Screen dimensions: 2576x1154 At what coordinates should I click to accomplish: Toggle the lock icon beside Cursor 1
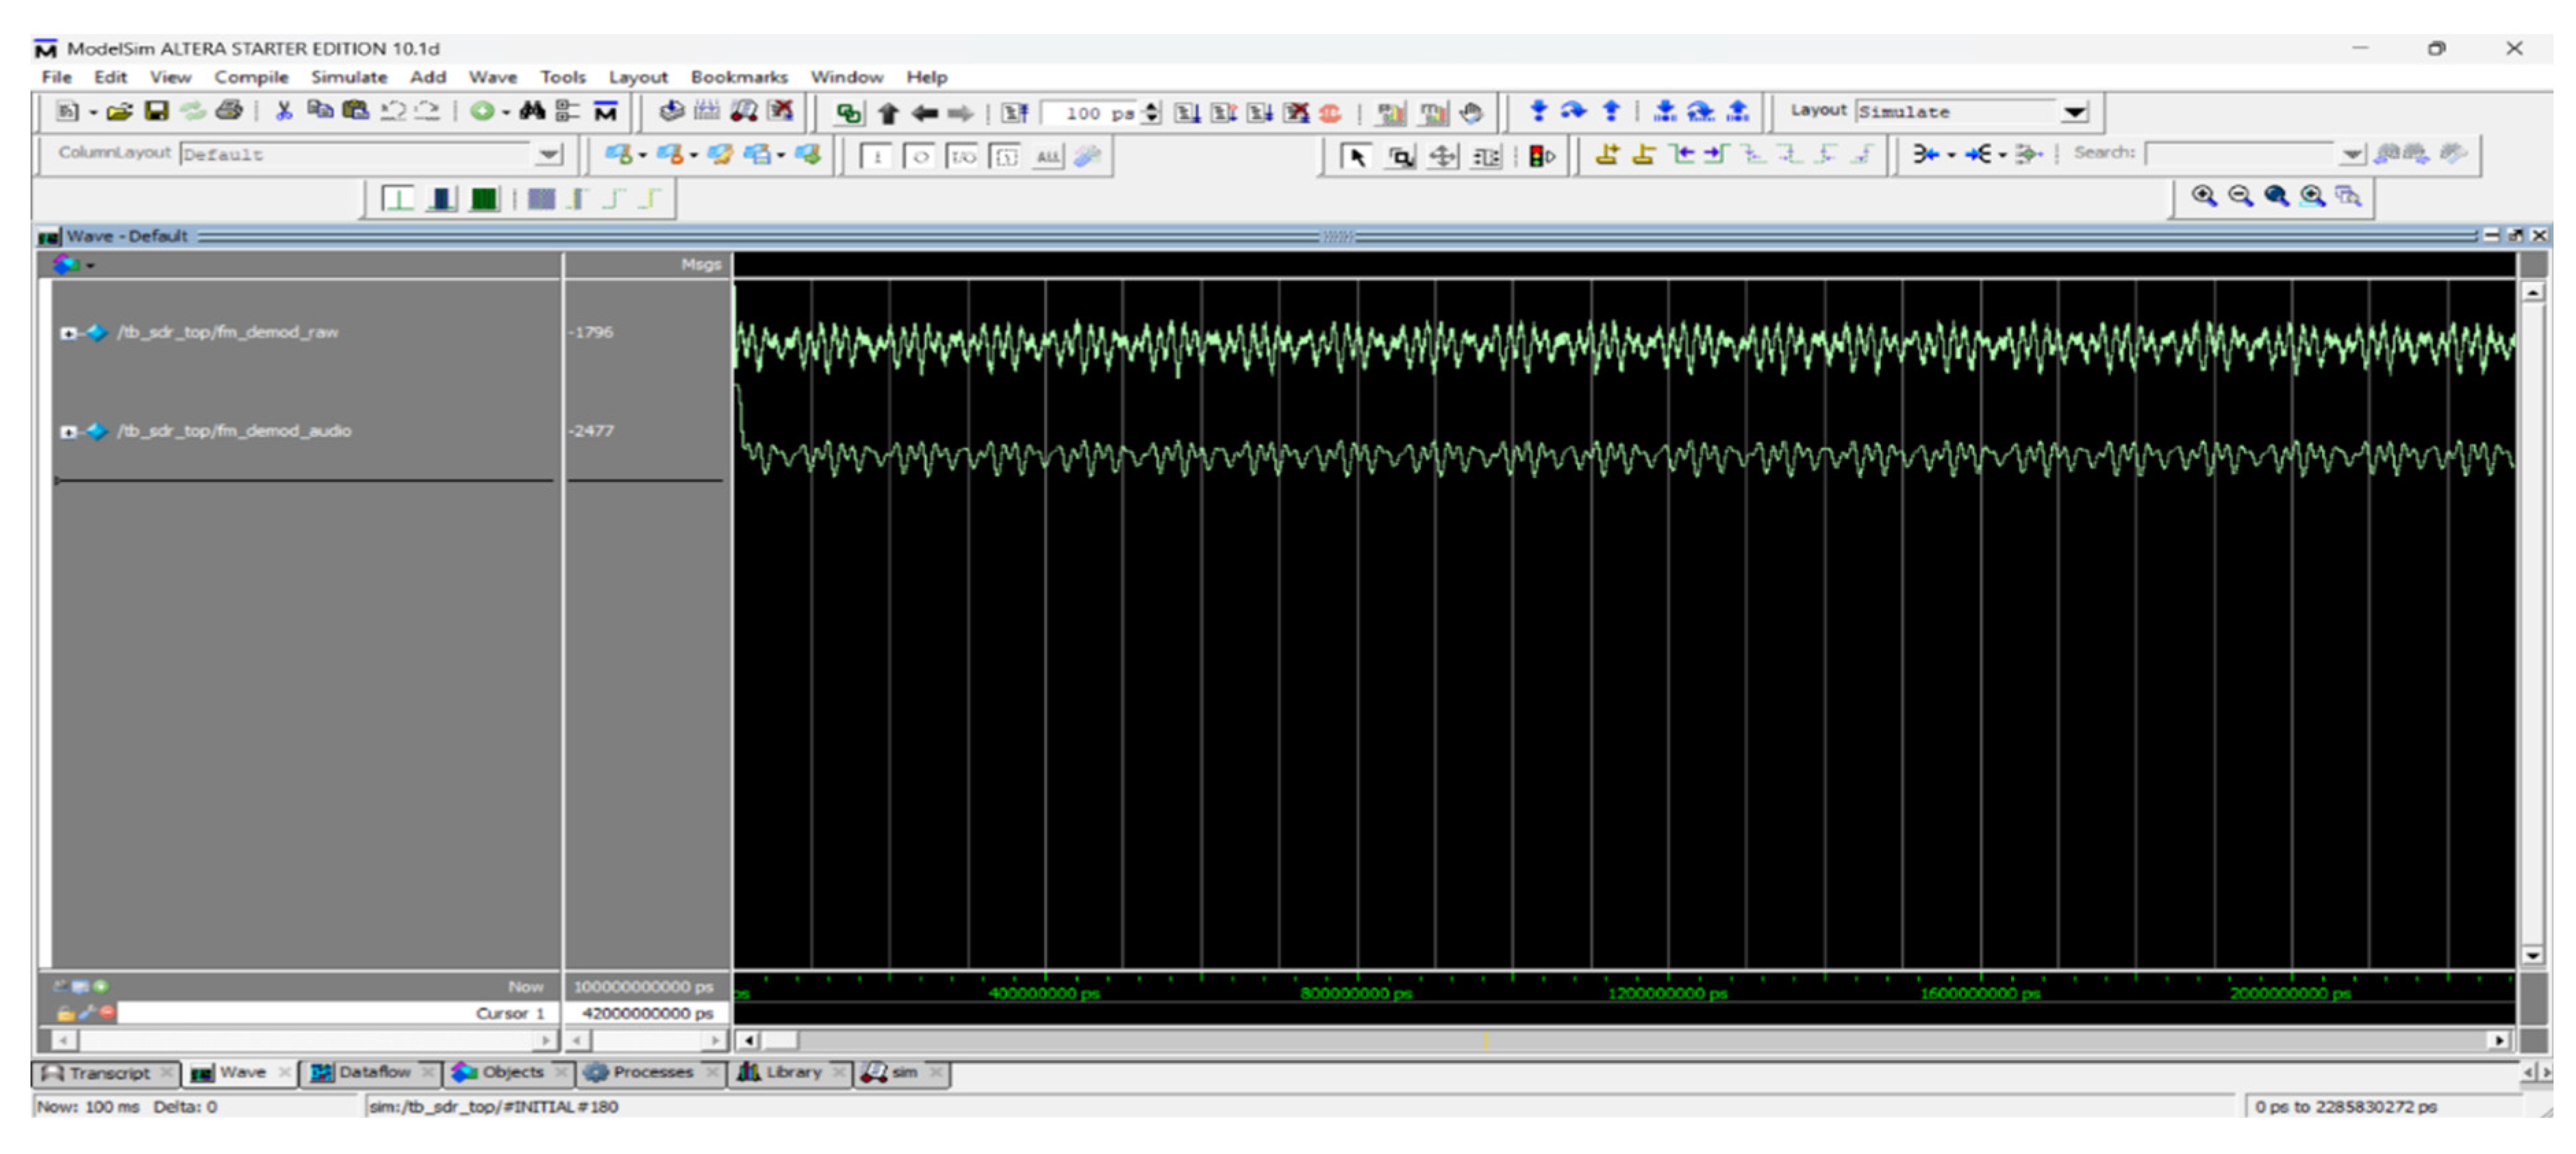65,1013
